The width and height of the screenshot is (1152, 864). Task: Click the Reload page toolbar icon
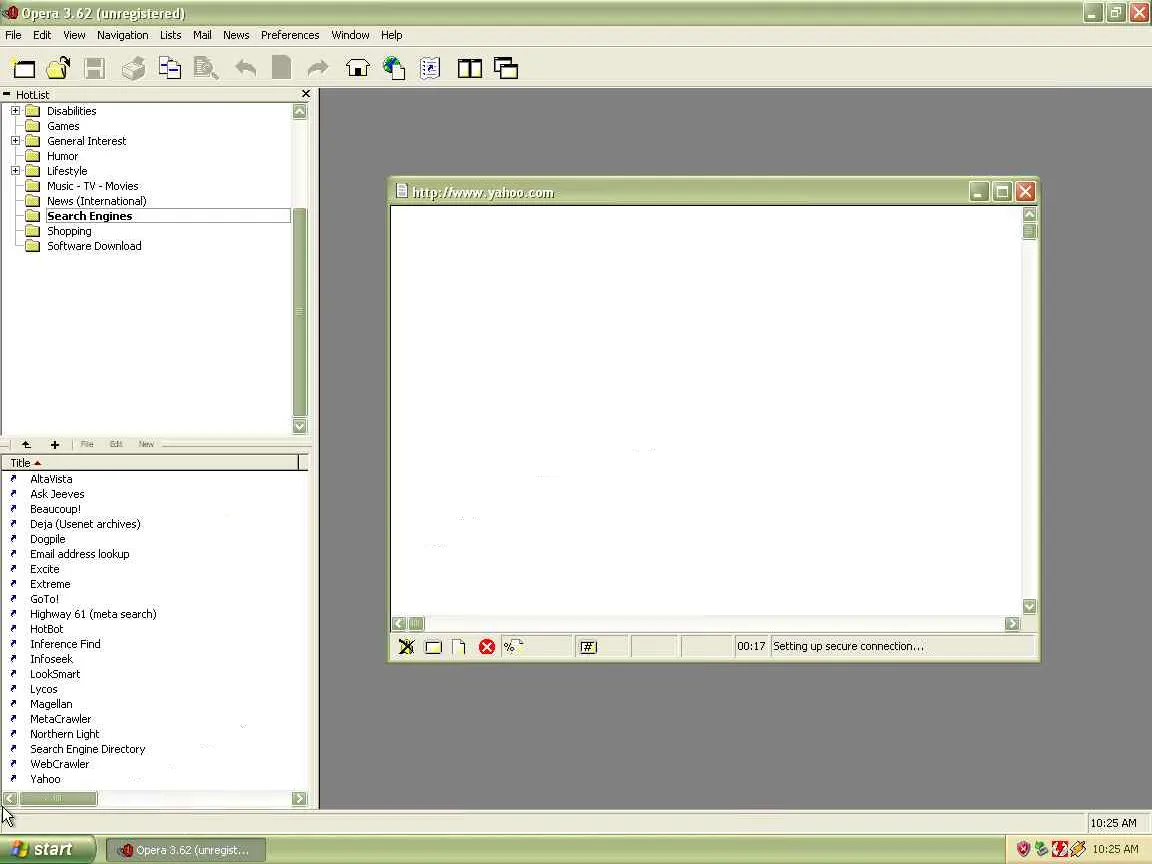(x=281, y=68)
